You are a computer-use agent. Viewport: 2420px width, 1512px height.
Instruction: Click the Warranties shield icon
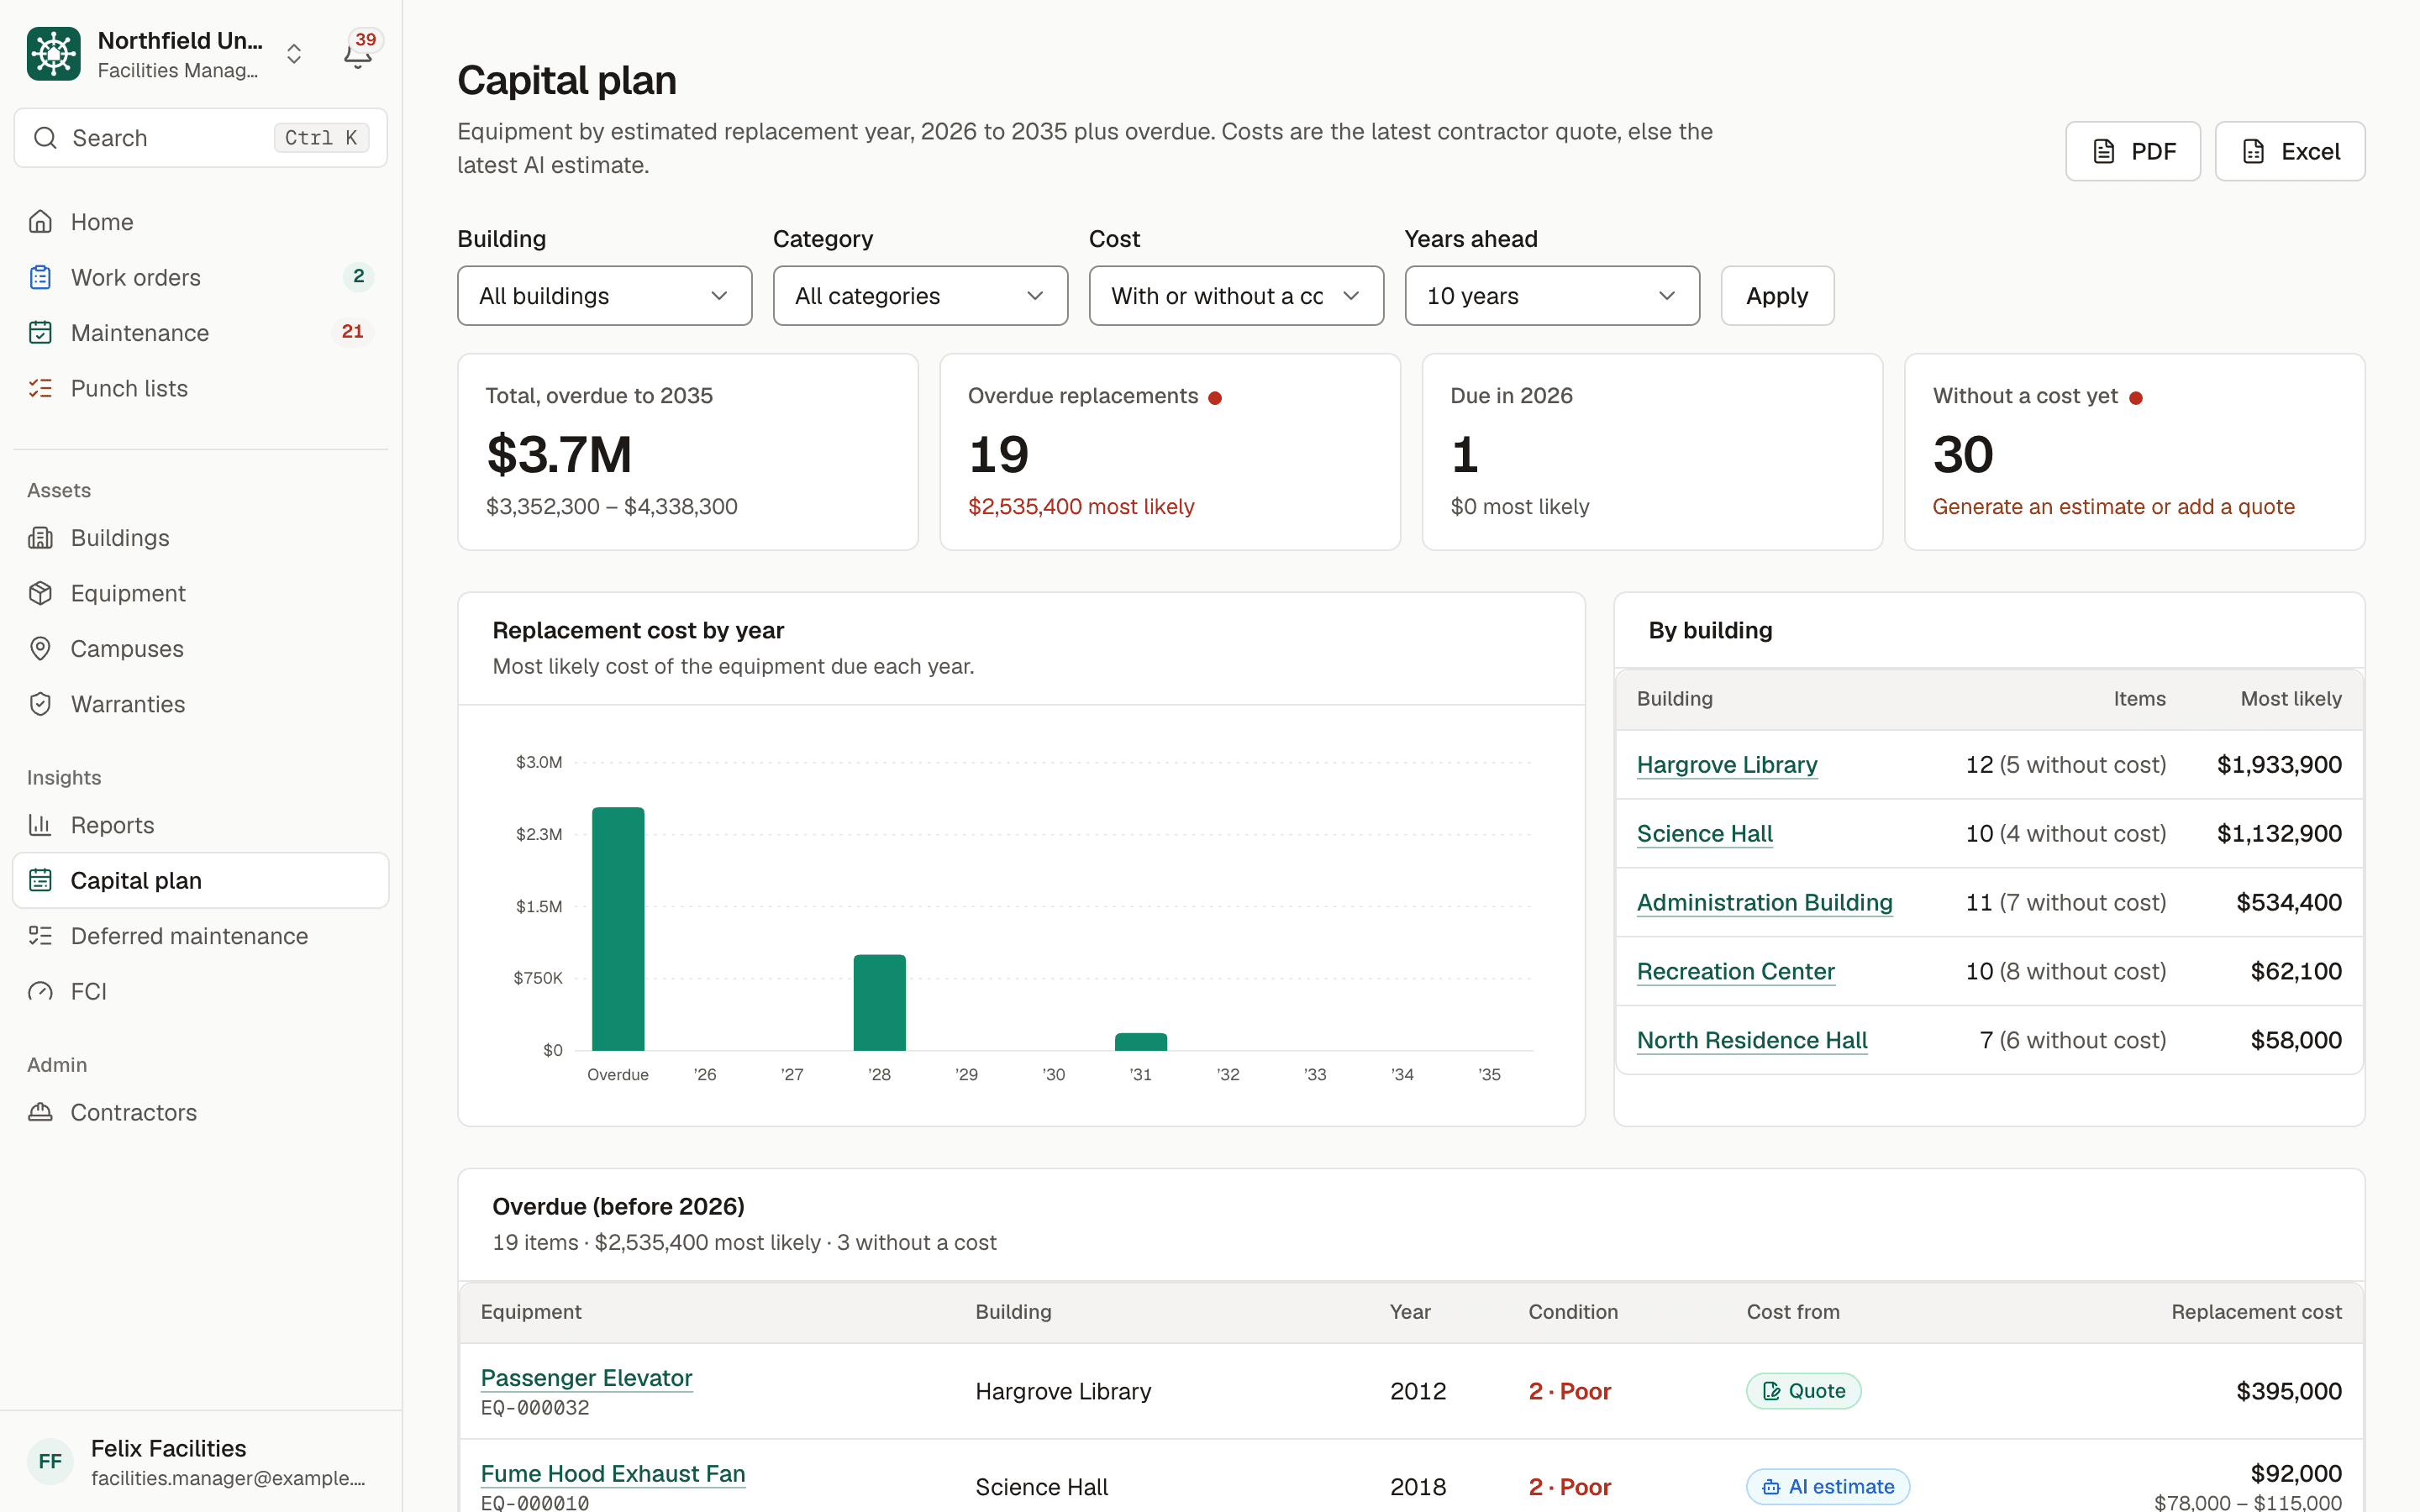point(40,704)
